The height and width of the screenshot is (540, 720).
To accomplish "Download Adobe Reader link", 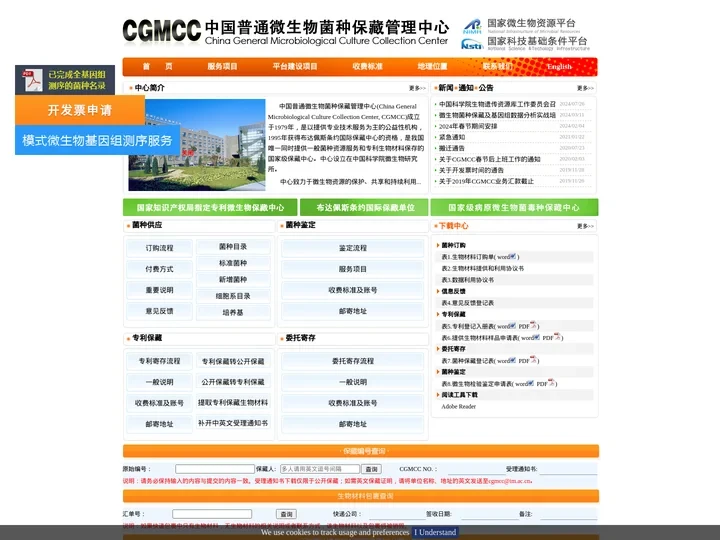I will (458, 406).
